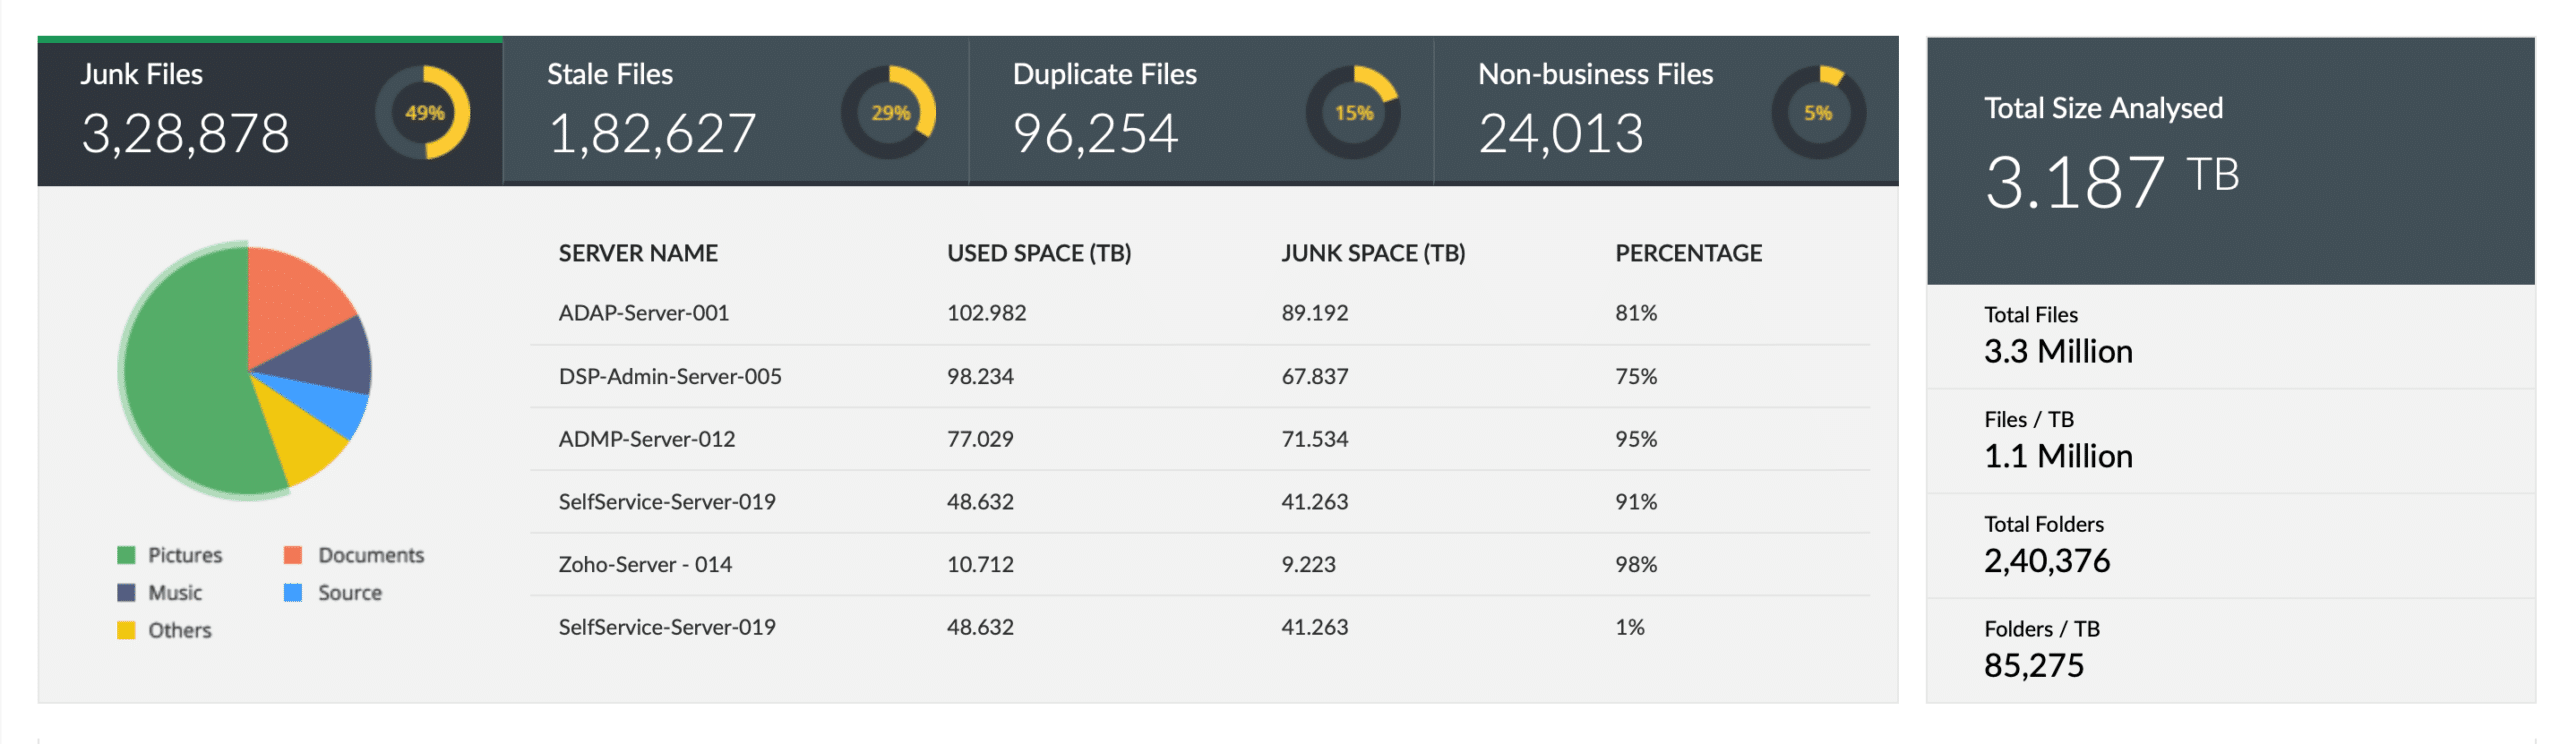The height and width of the screenshot is (744, 2560).
Task: Click junk space value 9.223
Action: click(1308, 564)
